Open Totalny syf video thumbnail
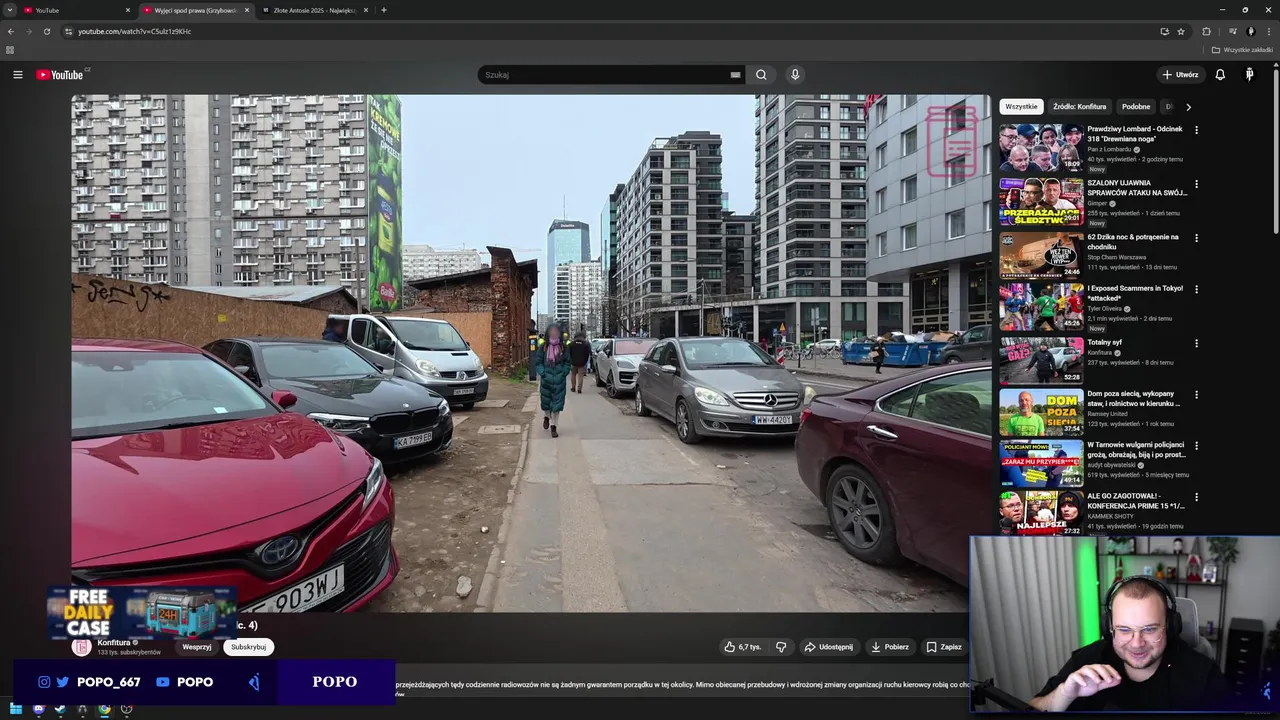The width and height of the screenshot is (1280, 720). [1041, 360]
